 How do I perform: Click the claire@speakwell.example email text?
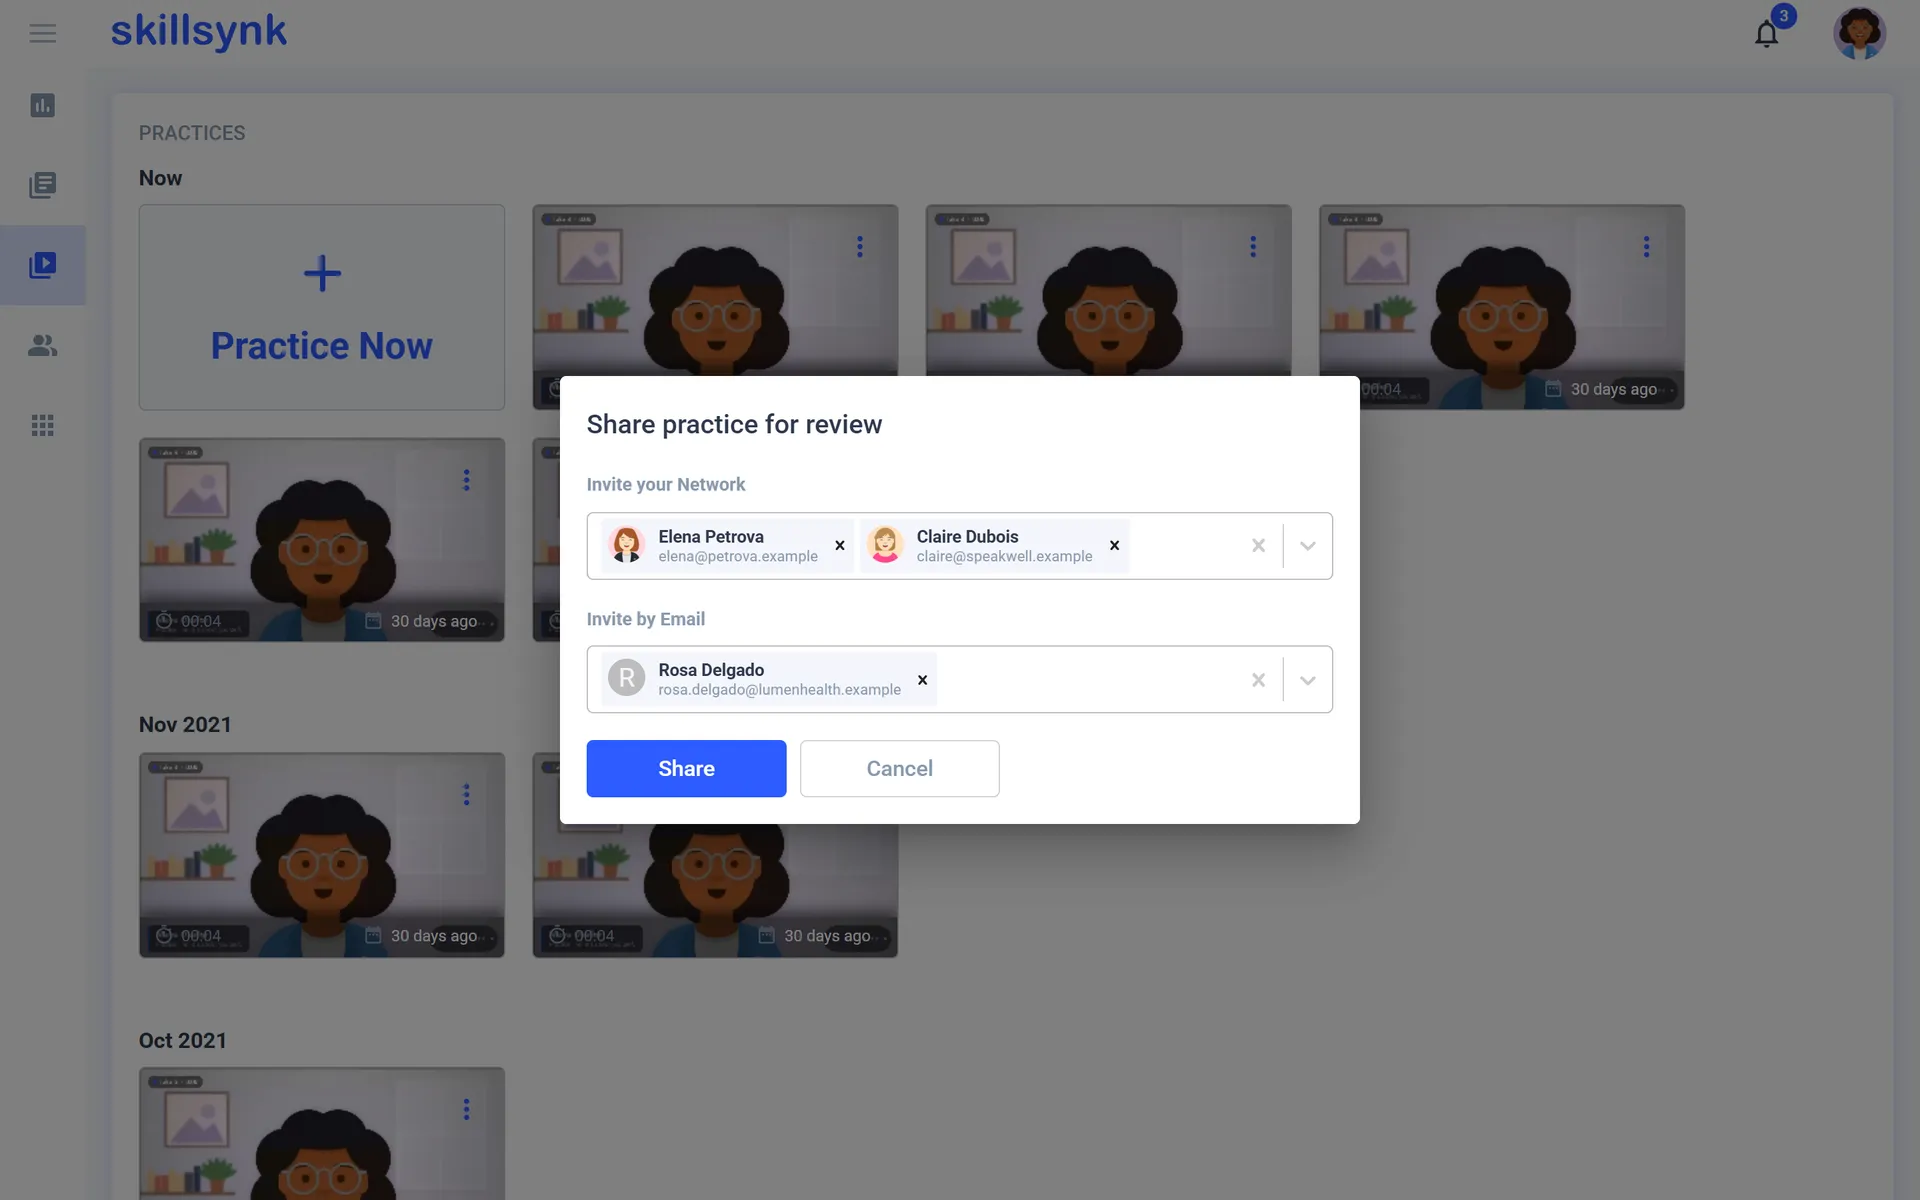point(1004,557)
